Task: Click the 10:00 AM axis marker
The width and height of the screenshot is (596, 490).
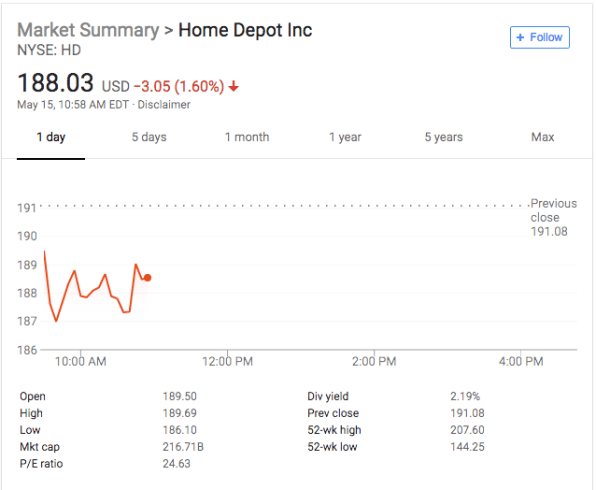Action: (81, 361)
